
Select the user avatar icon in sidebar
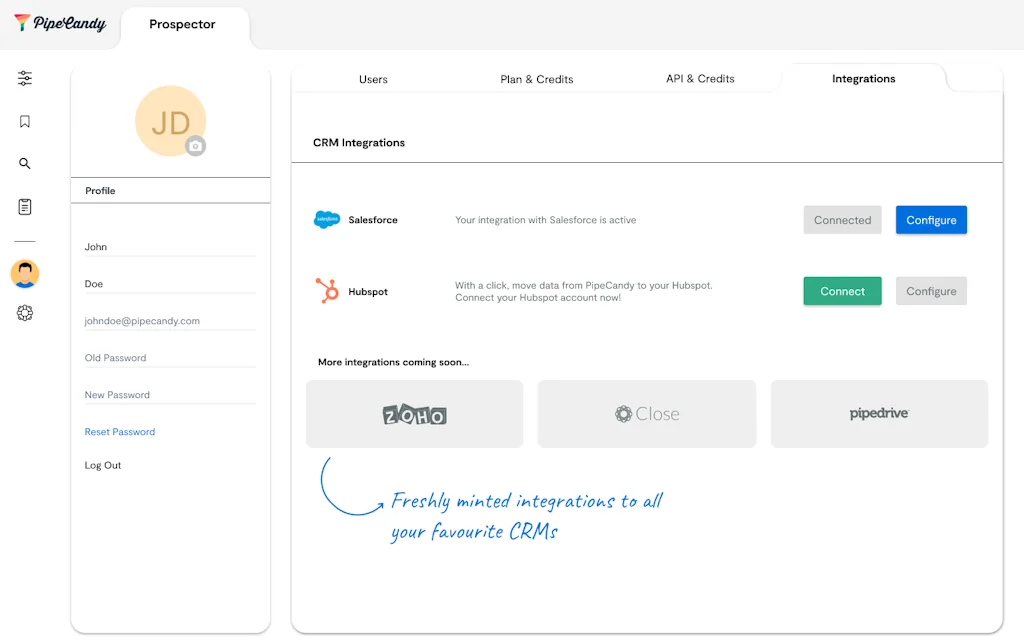pyautogui.click(x=25, y=273)
